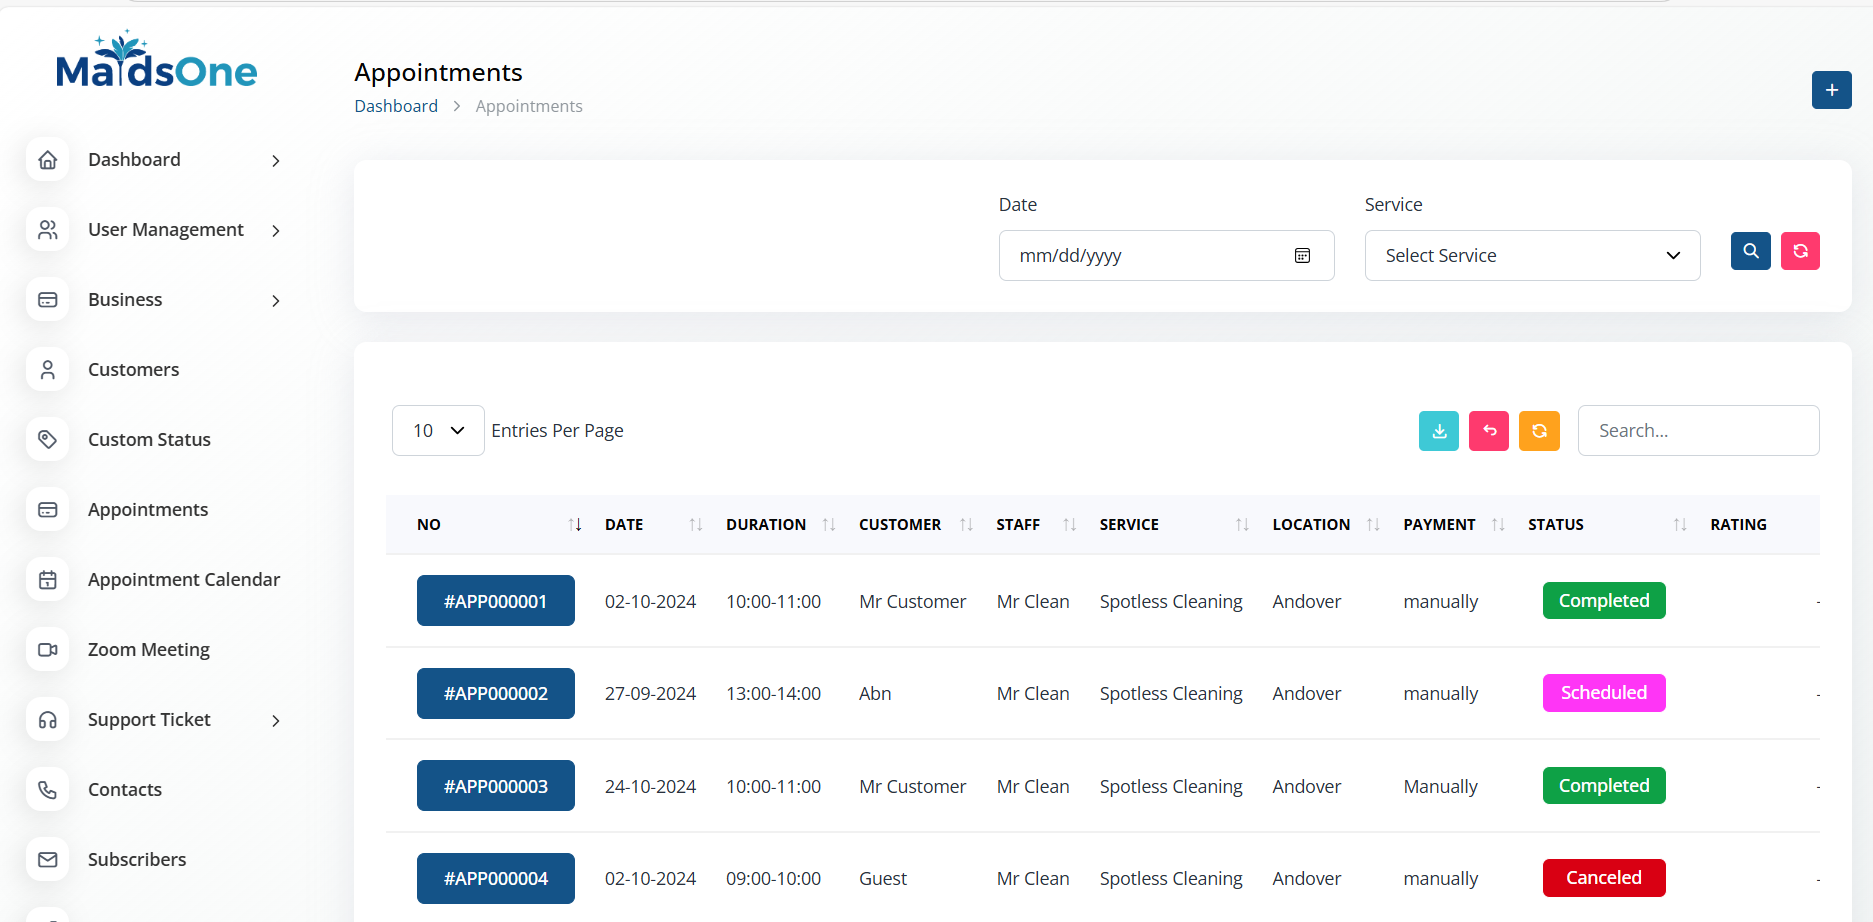The width and height of the screenshot is (1873, 922).
Task: Click the blue search filter icon
Action: tap(1750, 251)
